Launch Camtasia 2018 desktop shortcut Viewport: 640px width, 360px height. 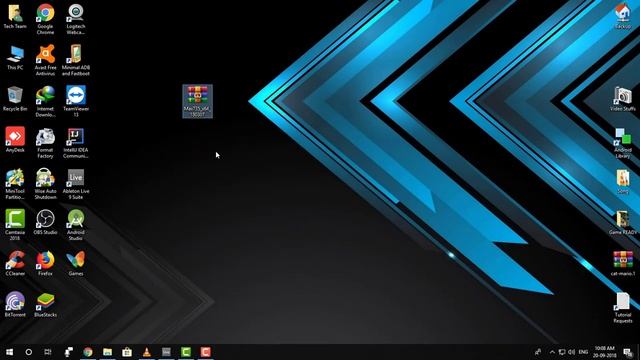15,225
